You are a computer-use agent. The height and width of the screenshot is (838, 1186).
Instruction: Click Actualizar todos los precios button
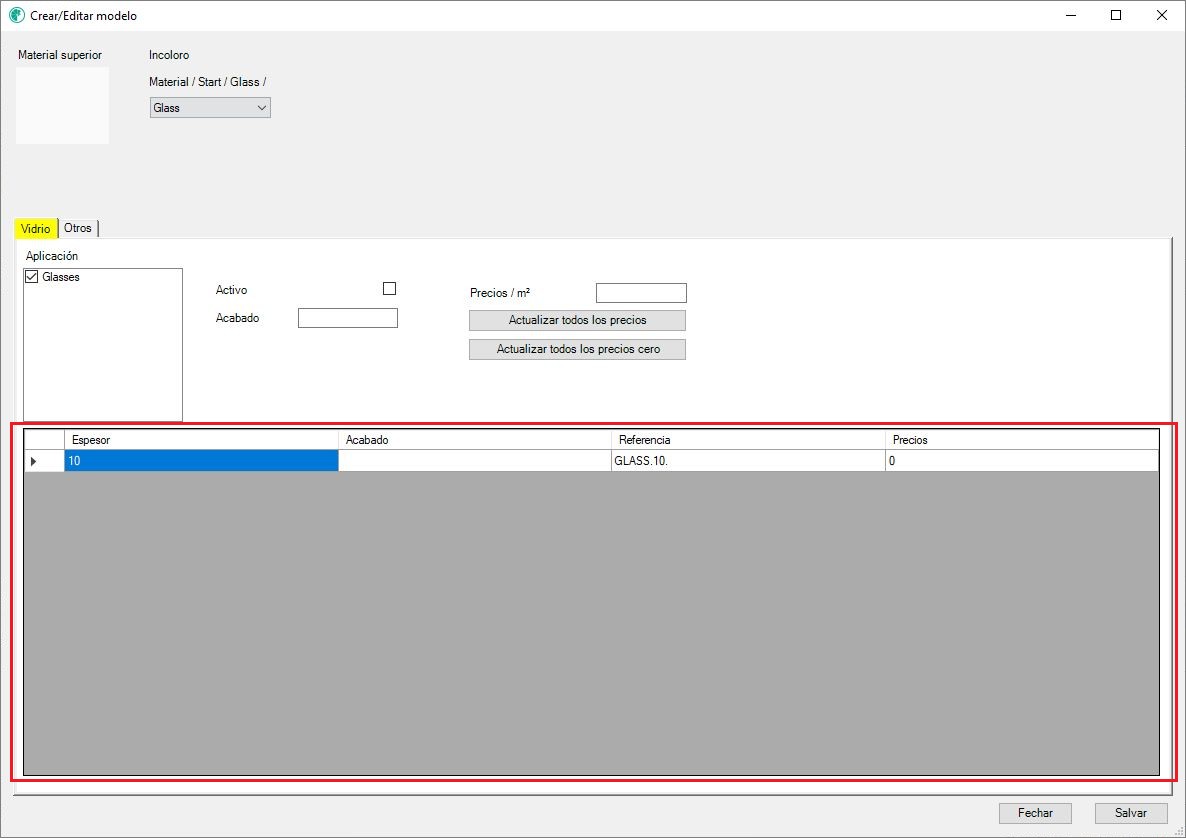(x=577, y=321)
